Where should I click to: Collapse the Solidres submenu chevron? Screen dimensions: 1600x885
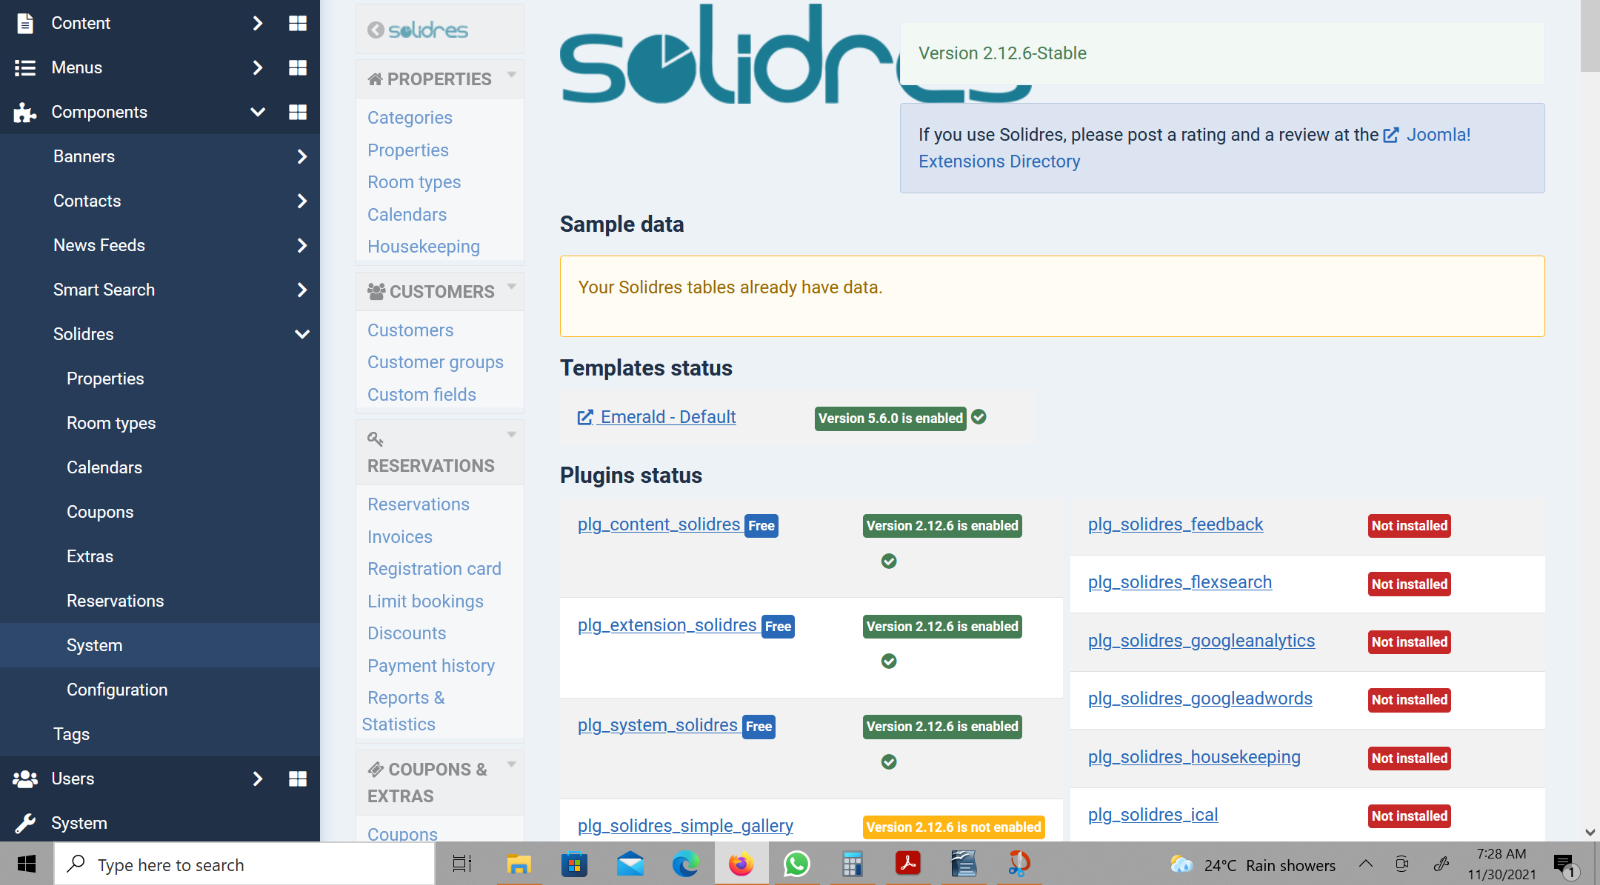coord(302,334)
